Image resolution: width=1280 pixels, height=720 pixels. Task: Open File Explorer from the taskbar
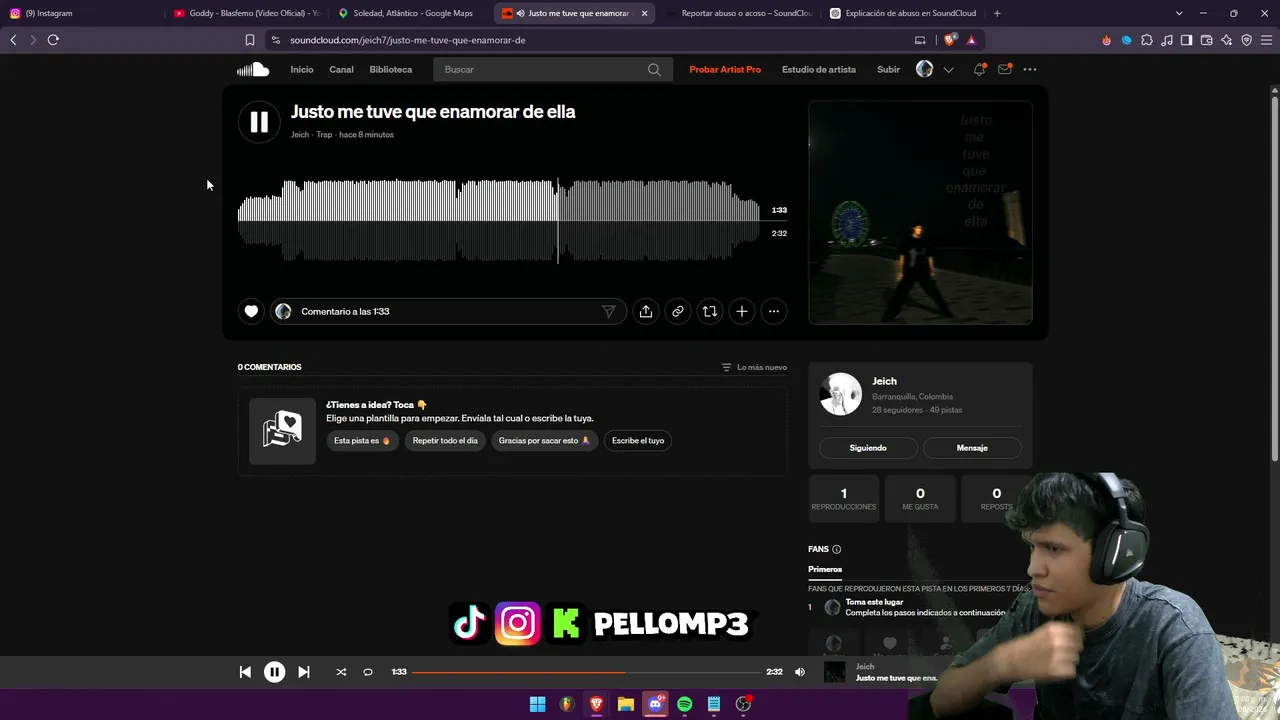pyautogui.click(x=626, y=704)
